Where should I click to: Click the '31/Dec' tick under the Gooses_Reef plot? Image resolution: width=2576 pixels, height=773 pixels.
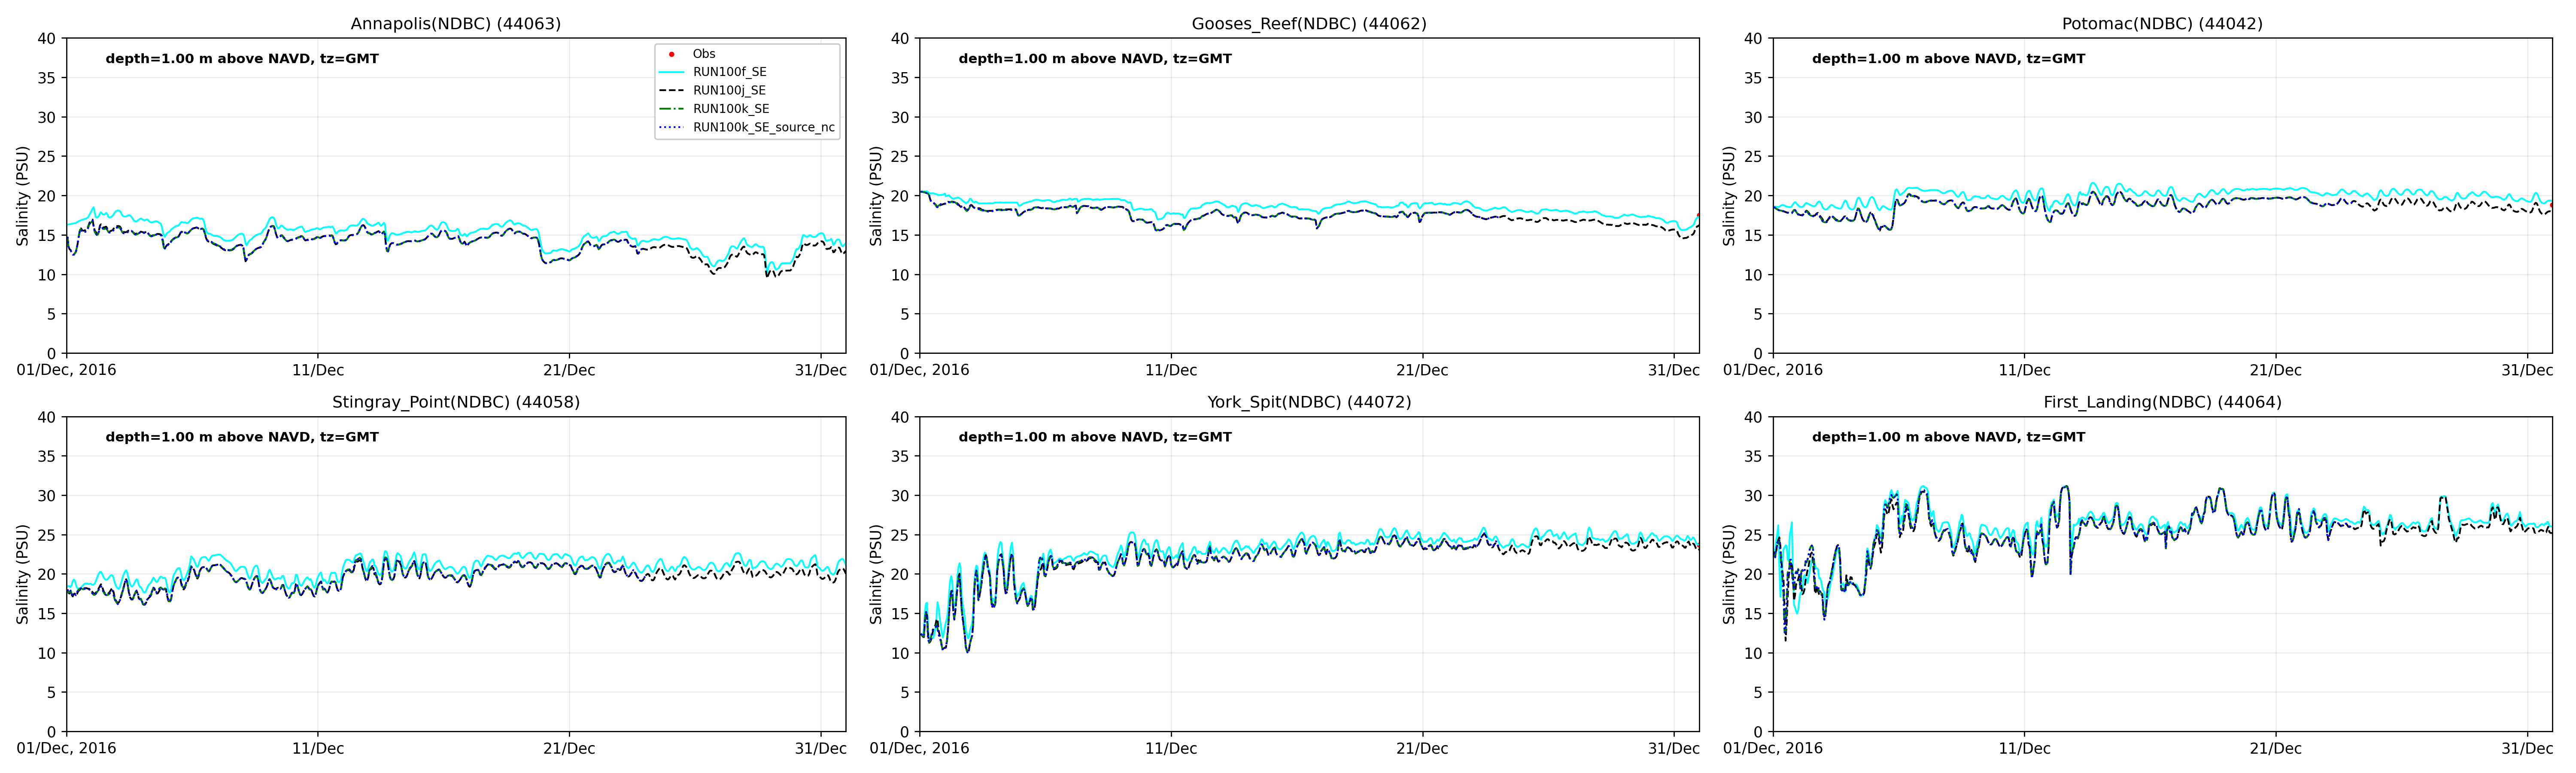[1674, 370]
